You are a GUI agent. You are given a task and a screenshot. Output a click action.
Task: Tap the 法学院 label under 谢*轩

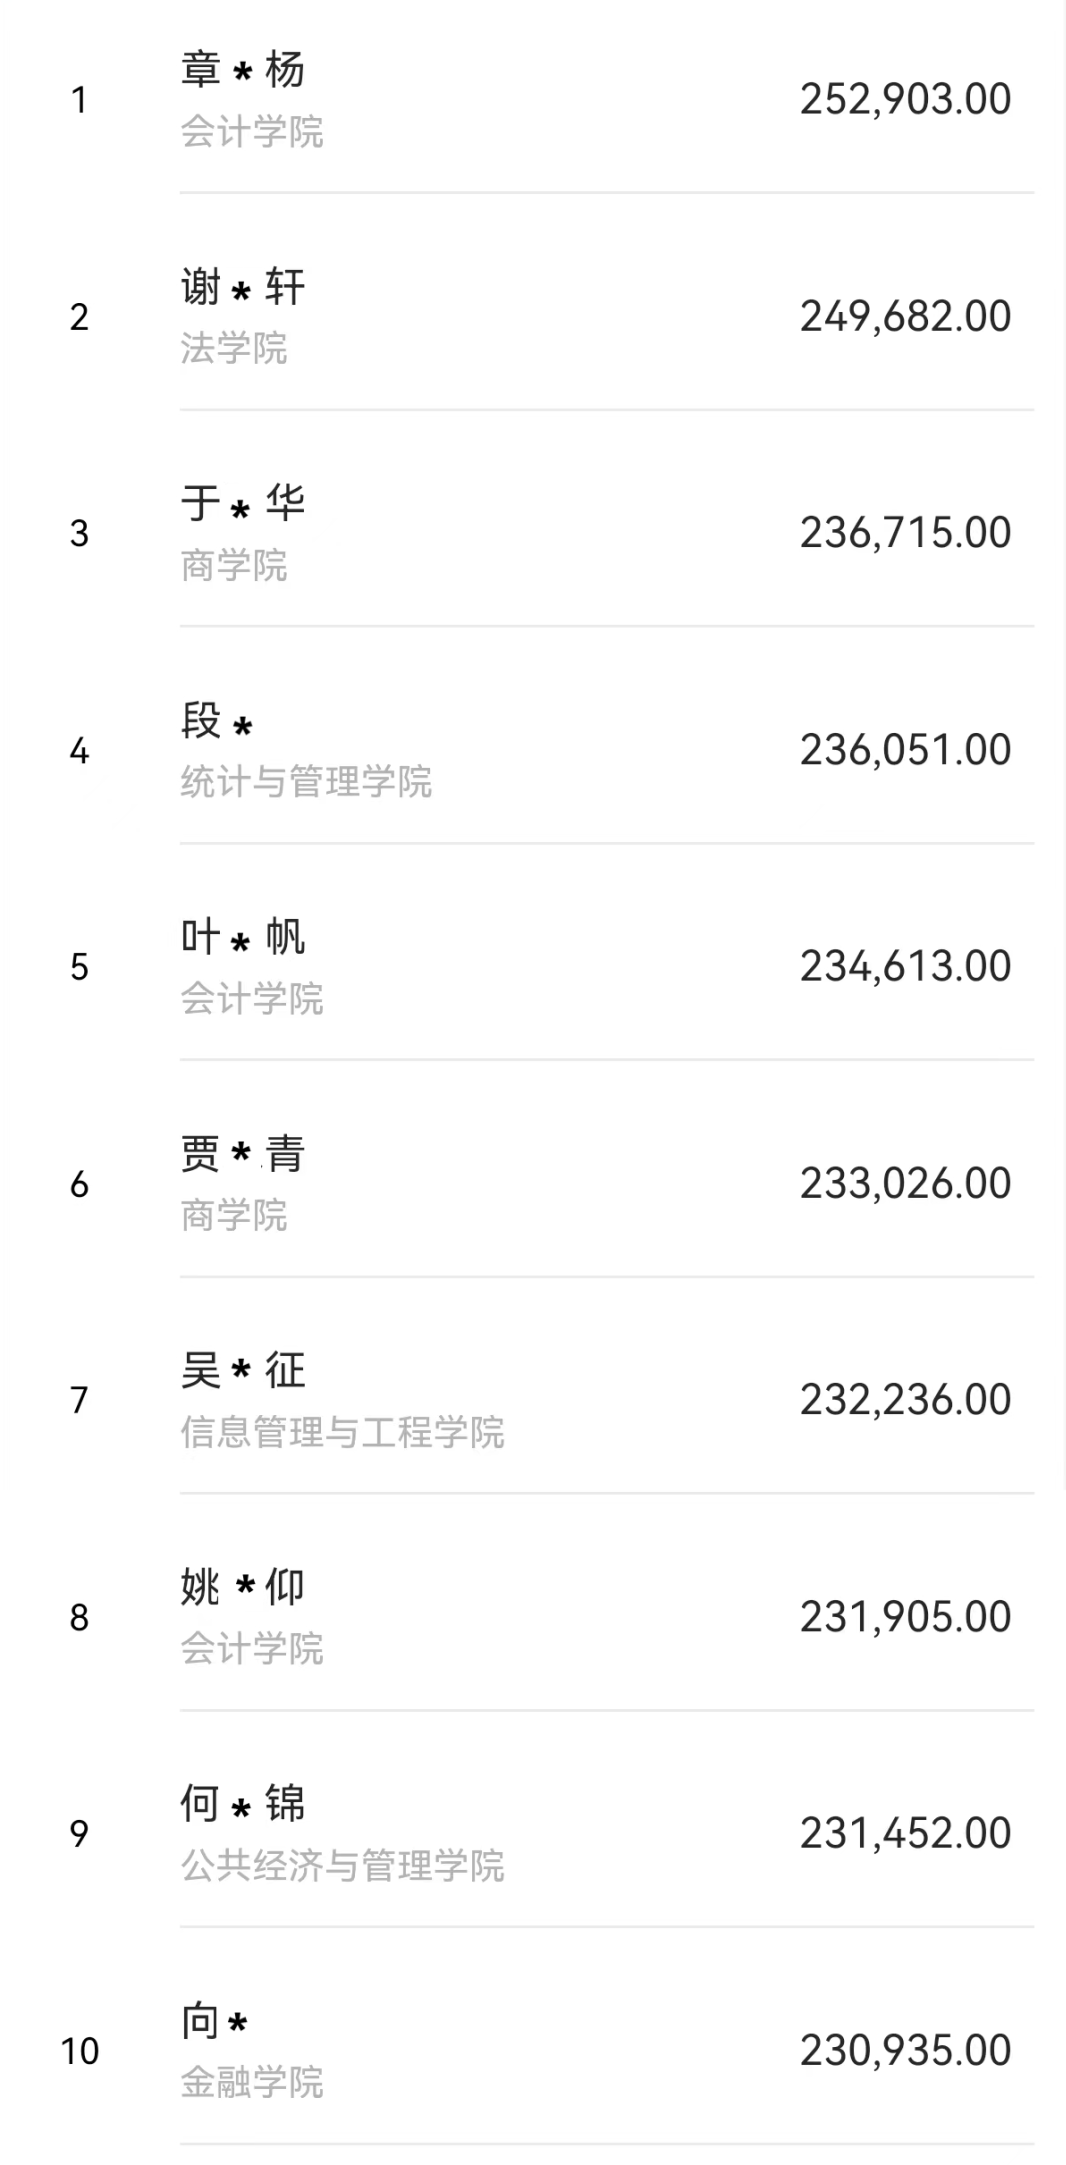click(234, 348)
